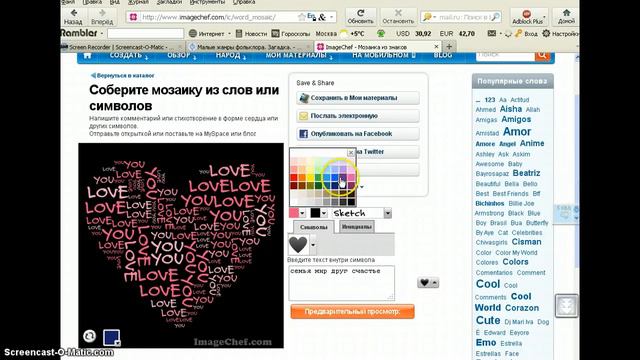Click Rambler Гороскопы toolbar item
The image size is (640, 360).
tap(291, 33)
